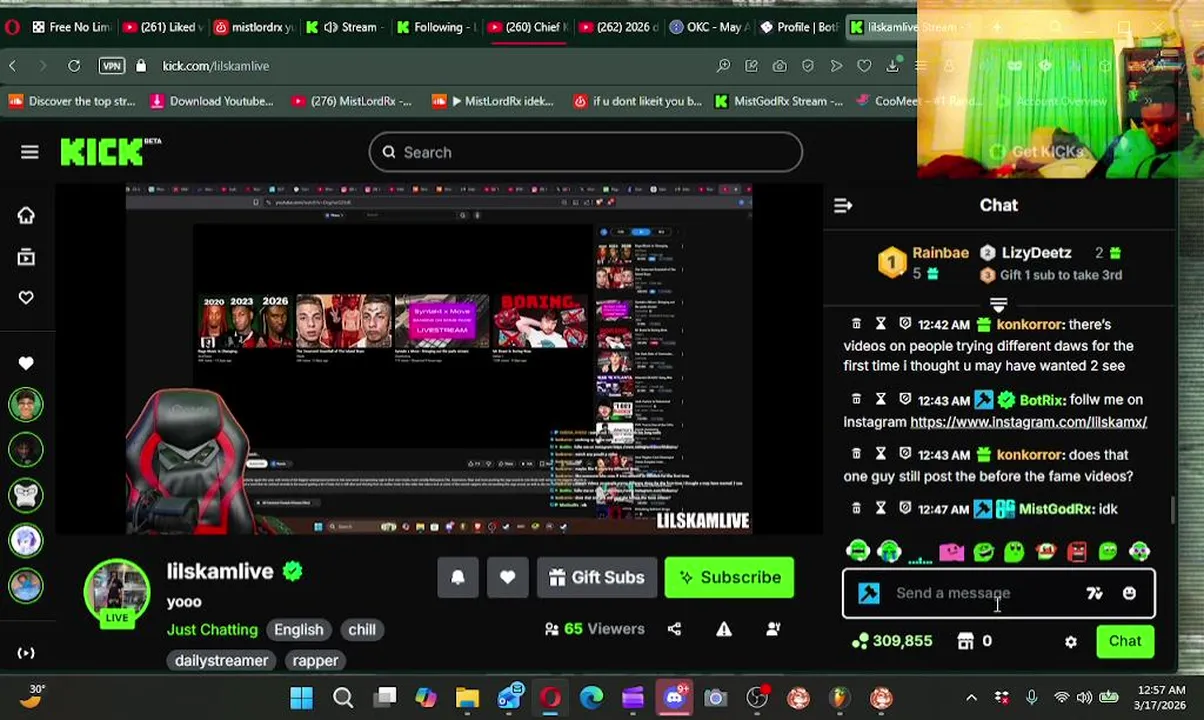Viewport: 1204px width, 720px height.
Task: Click the 309,855 channel points balance
Action: pyautogui.click(x=892, y=641)
